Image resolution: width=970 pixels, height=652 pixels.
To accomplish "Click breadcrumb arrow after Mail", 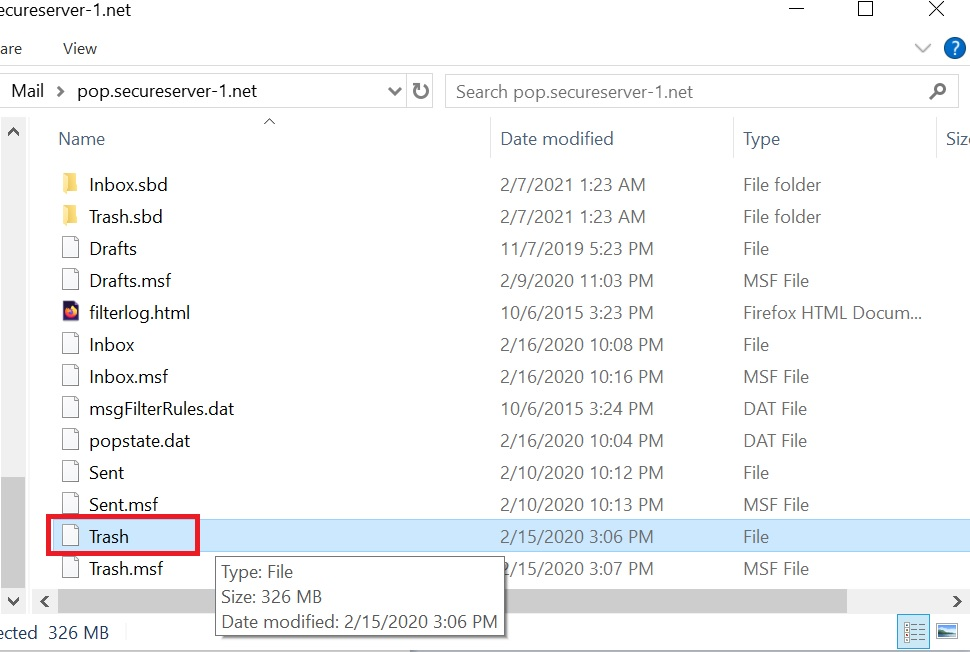I will [x=61, y=92].
